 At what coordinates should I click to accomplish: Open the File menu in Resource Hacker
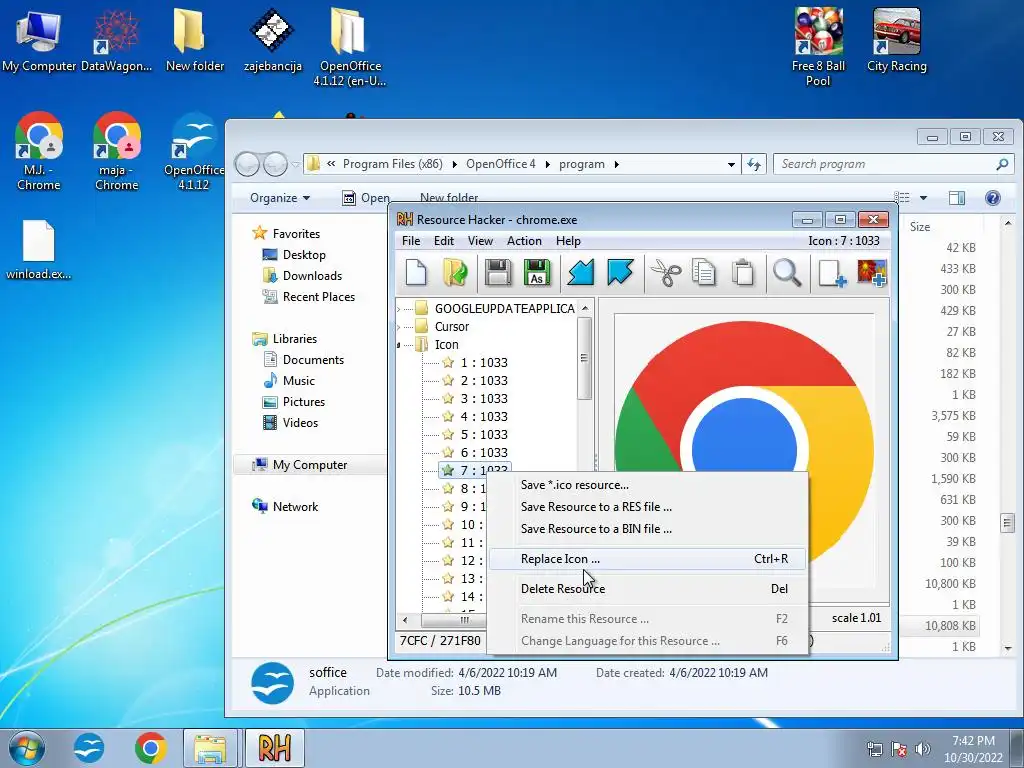click(411, 241)
